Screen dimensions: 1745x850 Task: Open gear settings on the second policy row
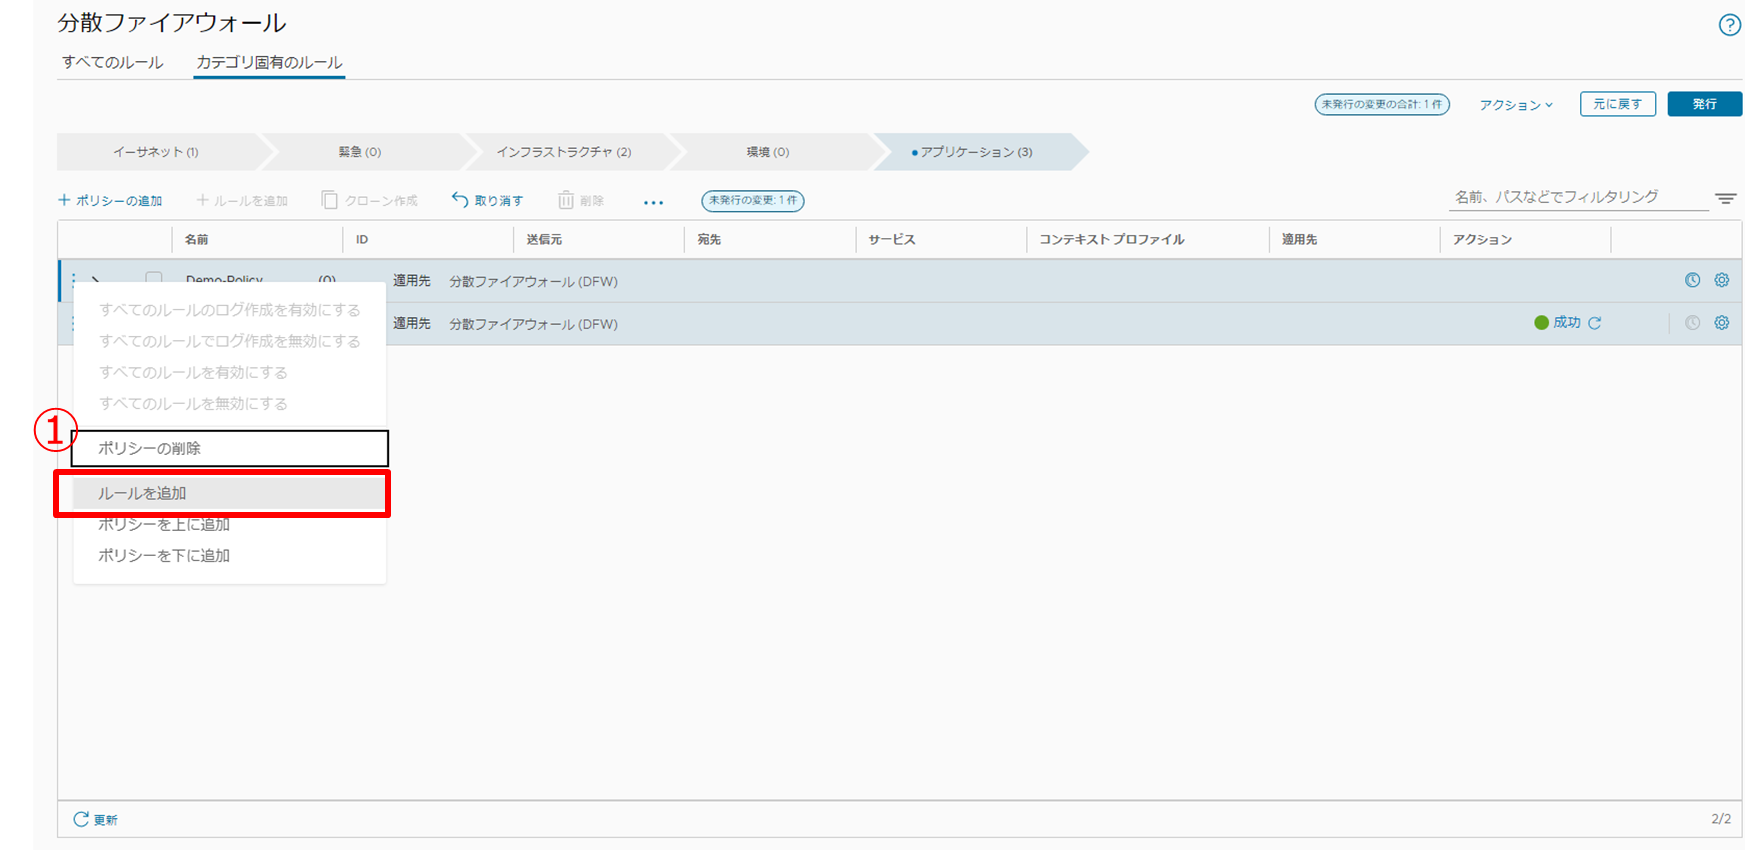(1721, 323)
